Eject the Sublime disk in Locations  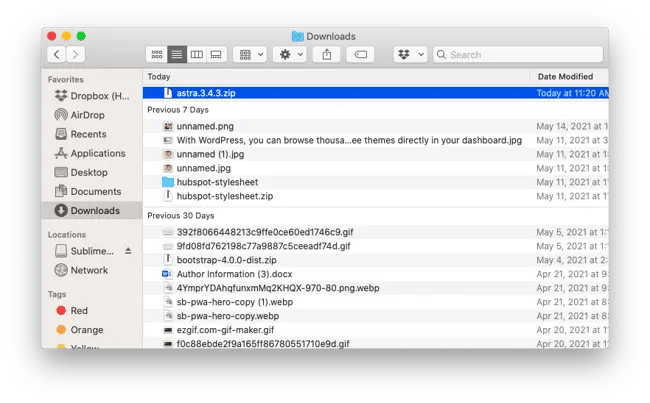click(127, 251)
